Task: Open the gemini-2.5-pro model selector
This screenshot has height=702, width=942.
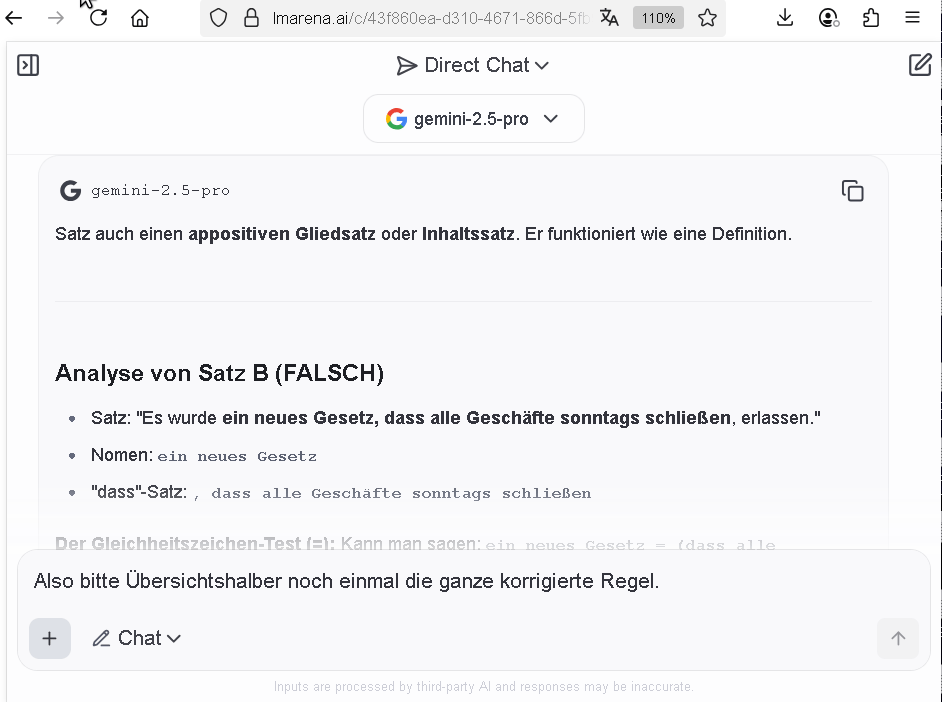Action: 473,119
